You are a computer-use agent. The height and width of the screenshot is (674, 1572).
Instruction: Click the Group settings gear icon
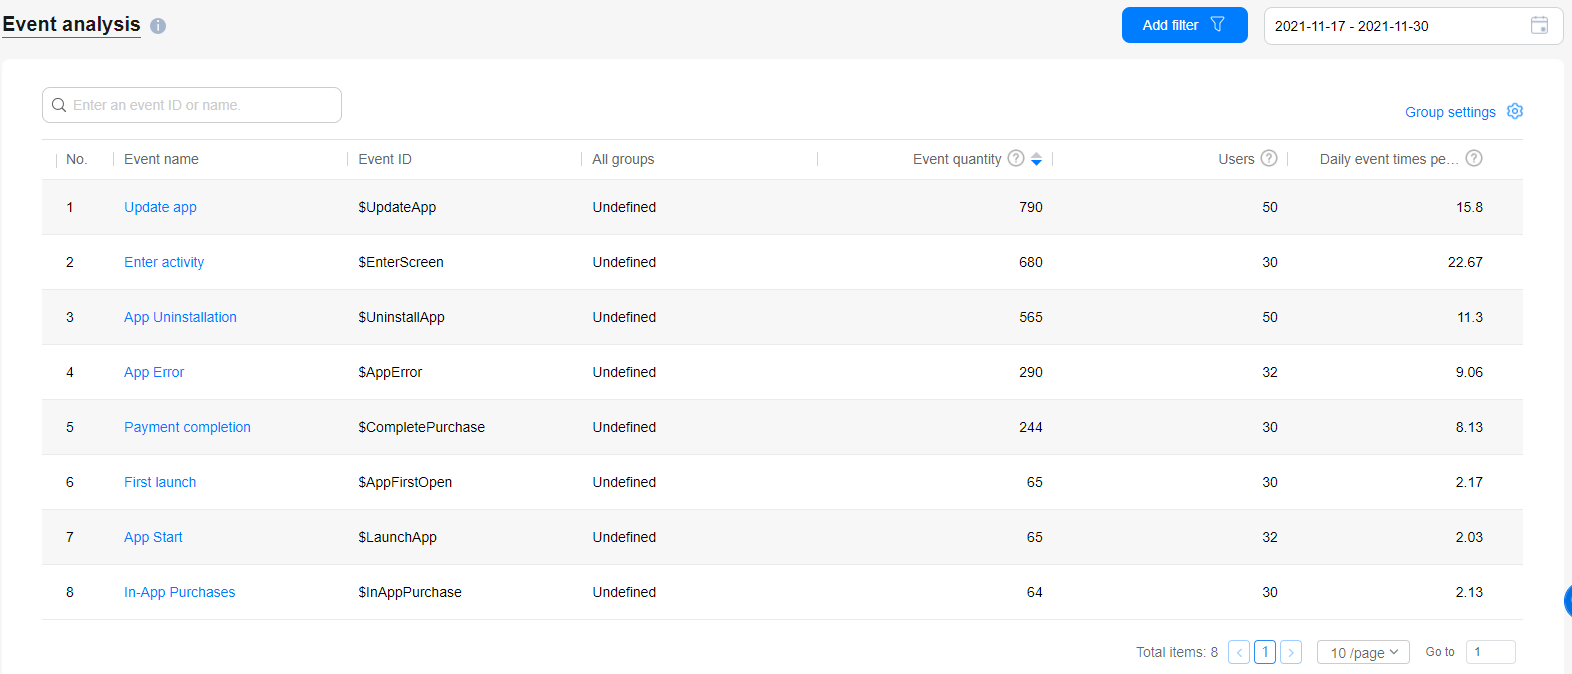pyautogui.click(x=1515, y=111)
